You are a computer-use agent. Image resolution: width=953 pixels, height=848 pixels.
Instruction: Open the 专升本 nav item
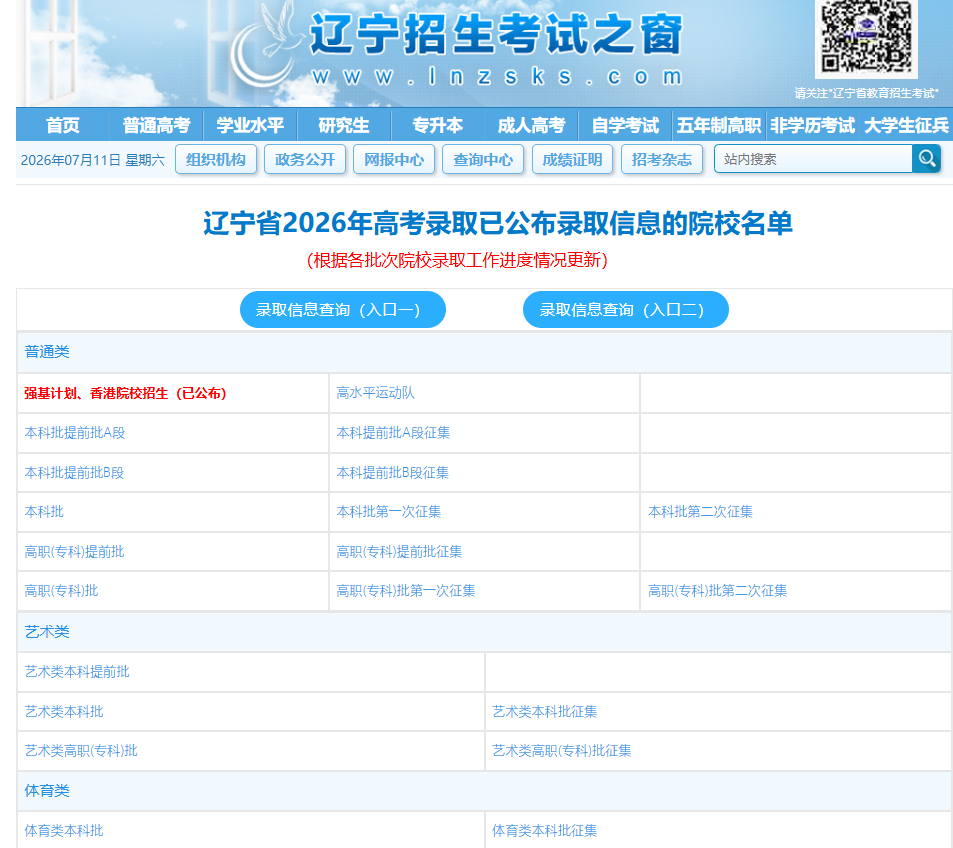pyautogui.click(x=438, y=125)
